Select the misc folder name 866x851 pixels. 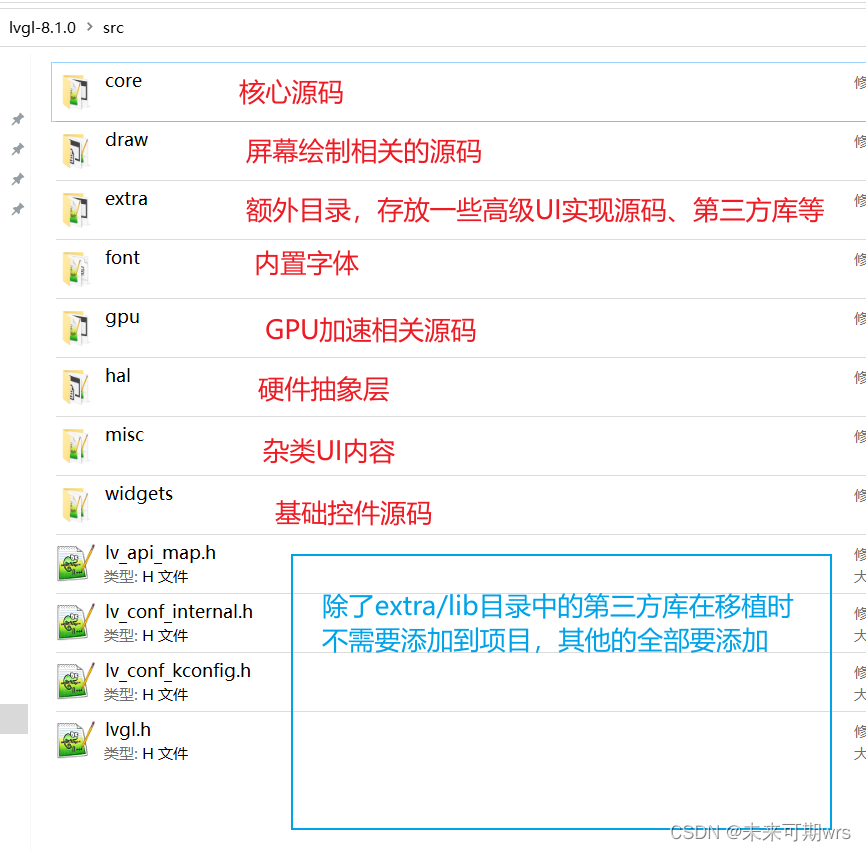click(x=125, y=435)
